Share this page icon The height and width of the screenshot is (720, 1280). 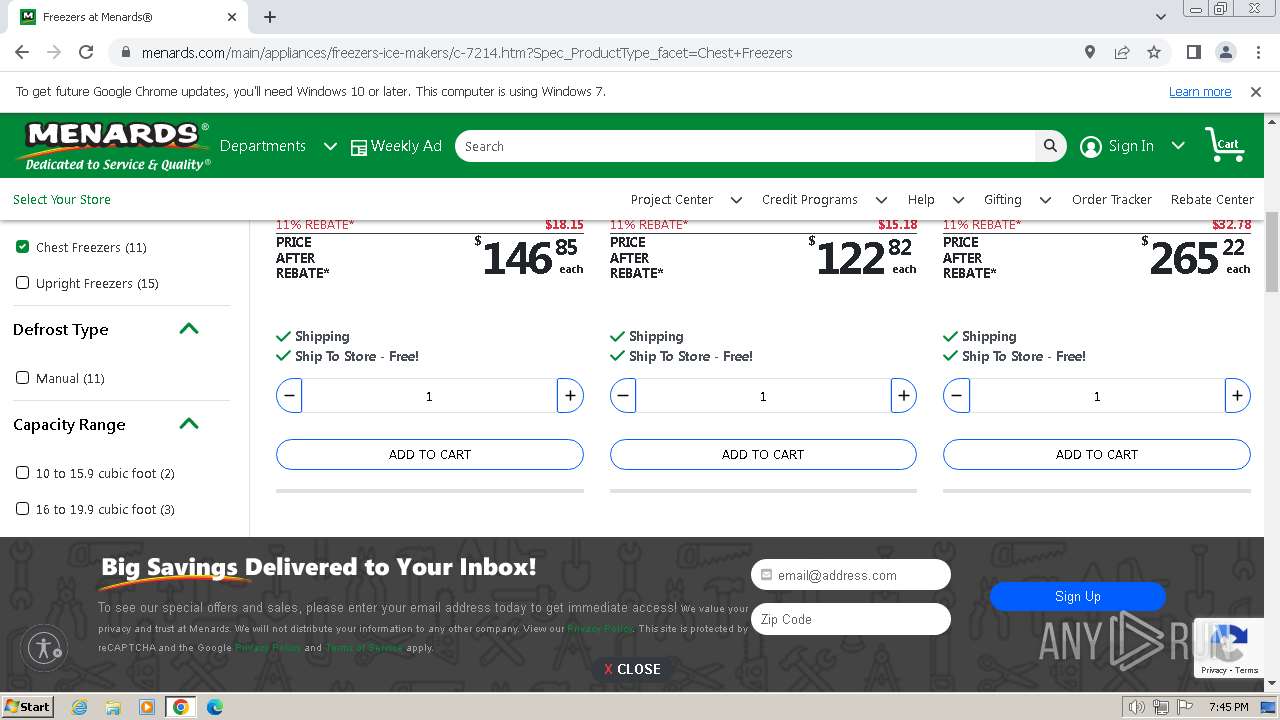1122,52
